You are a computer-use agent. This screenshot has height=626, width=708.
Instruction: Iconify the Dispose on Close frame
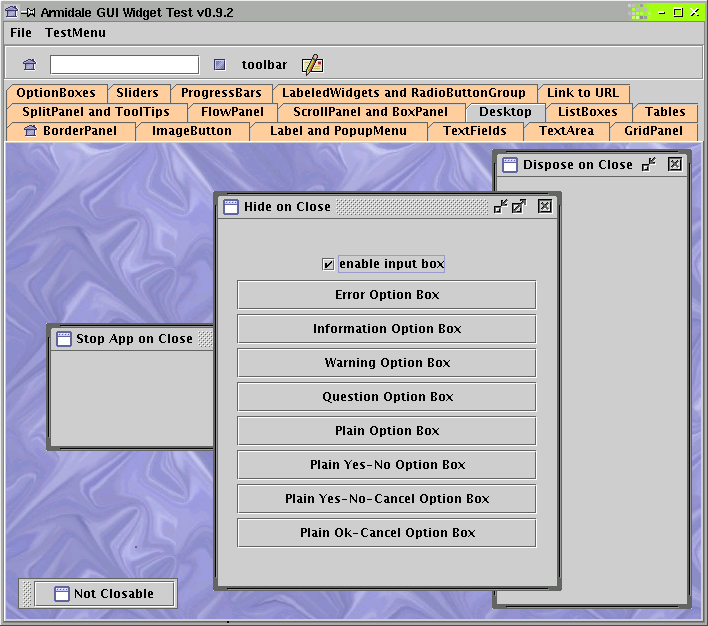[649, 164]
